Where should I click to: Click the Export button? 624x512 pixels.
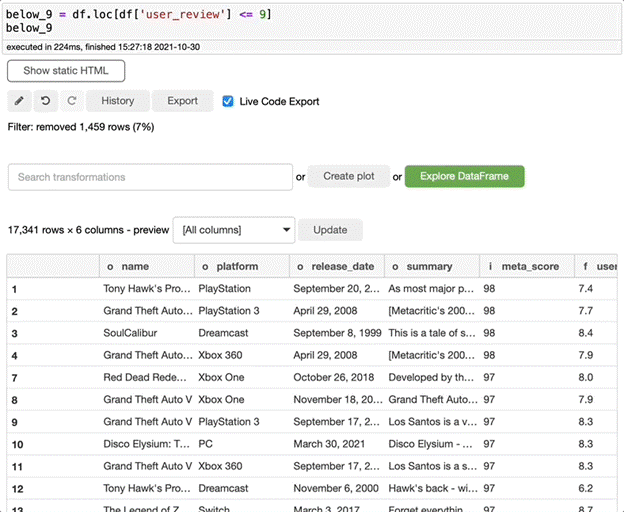(x=182, y=101)
